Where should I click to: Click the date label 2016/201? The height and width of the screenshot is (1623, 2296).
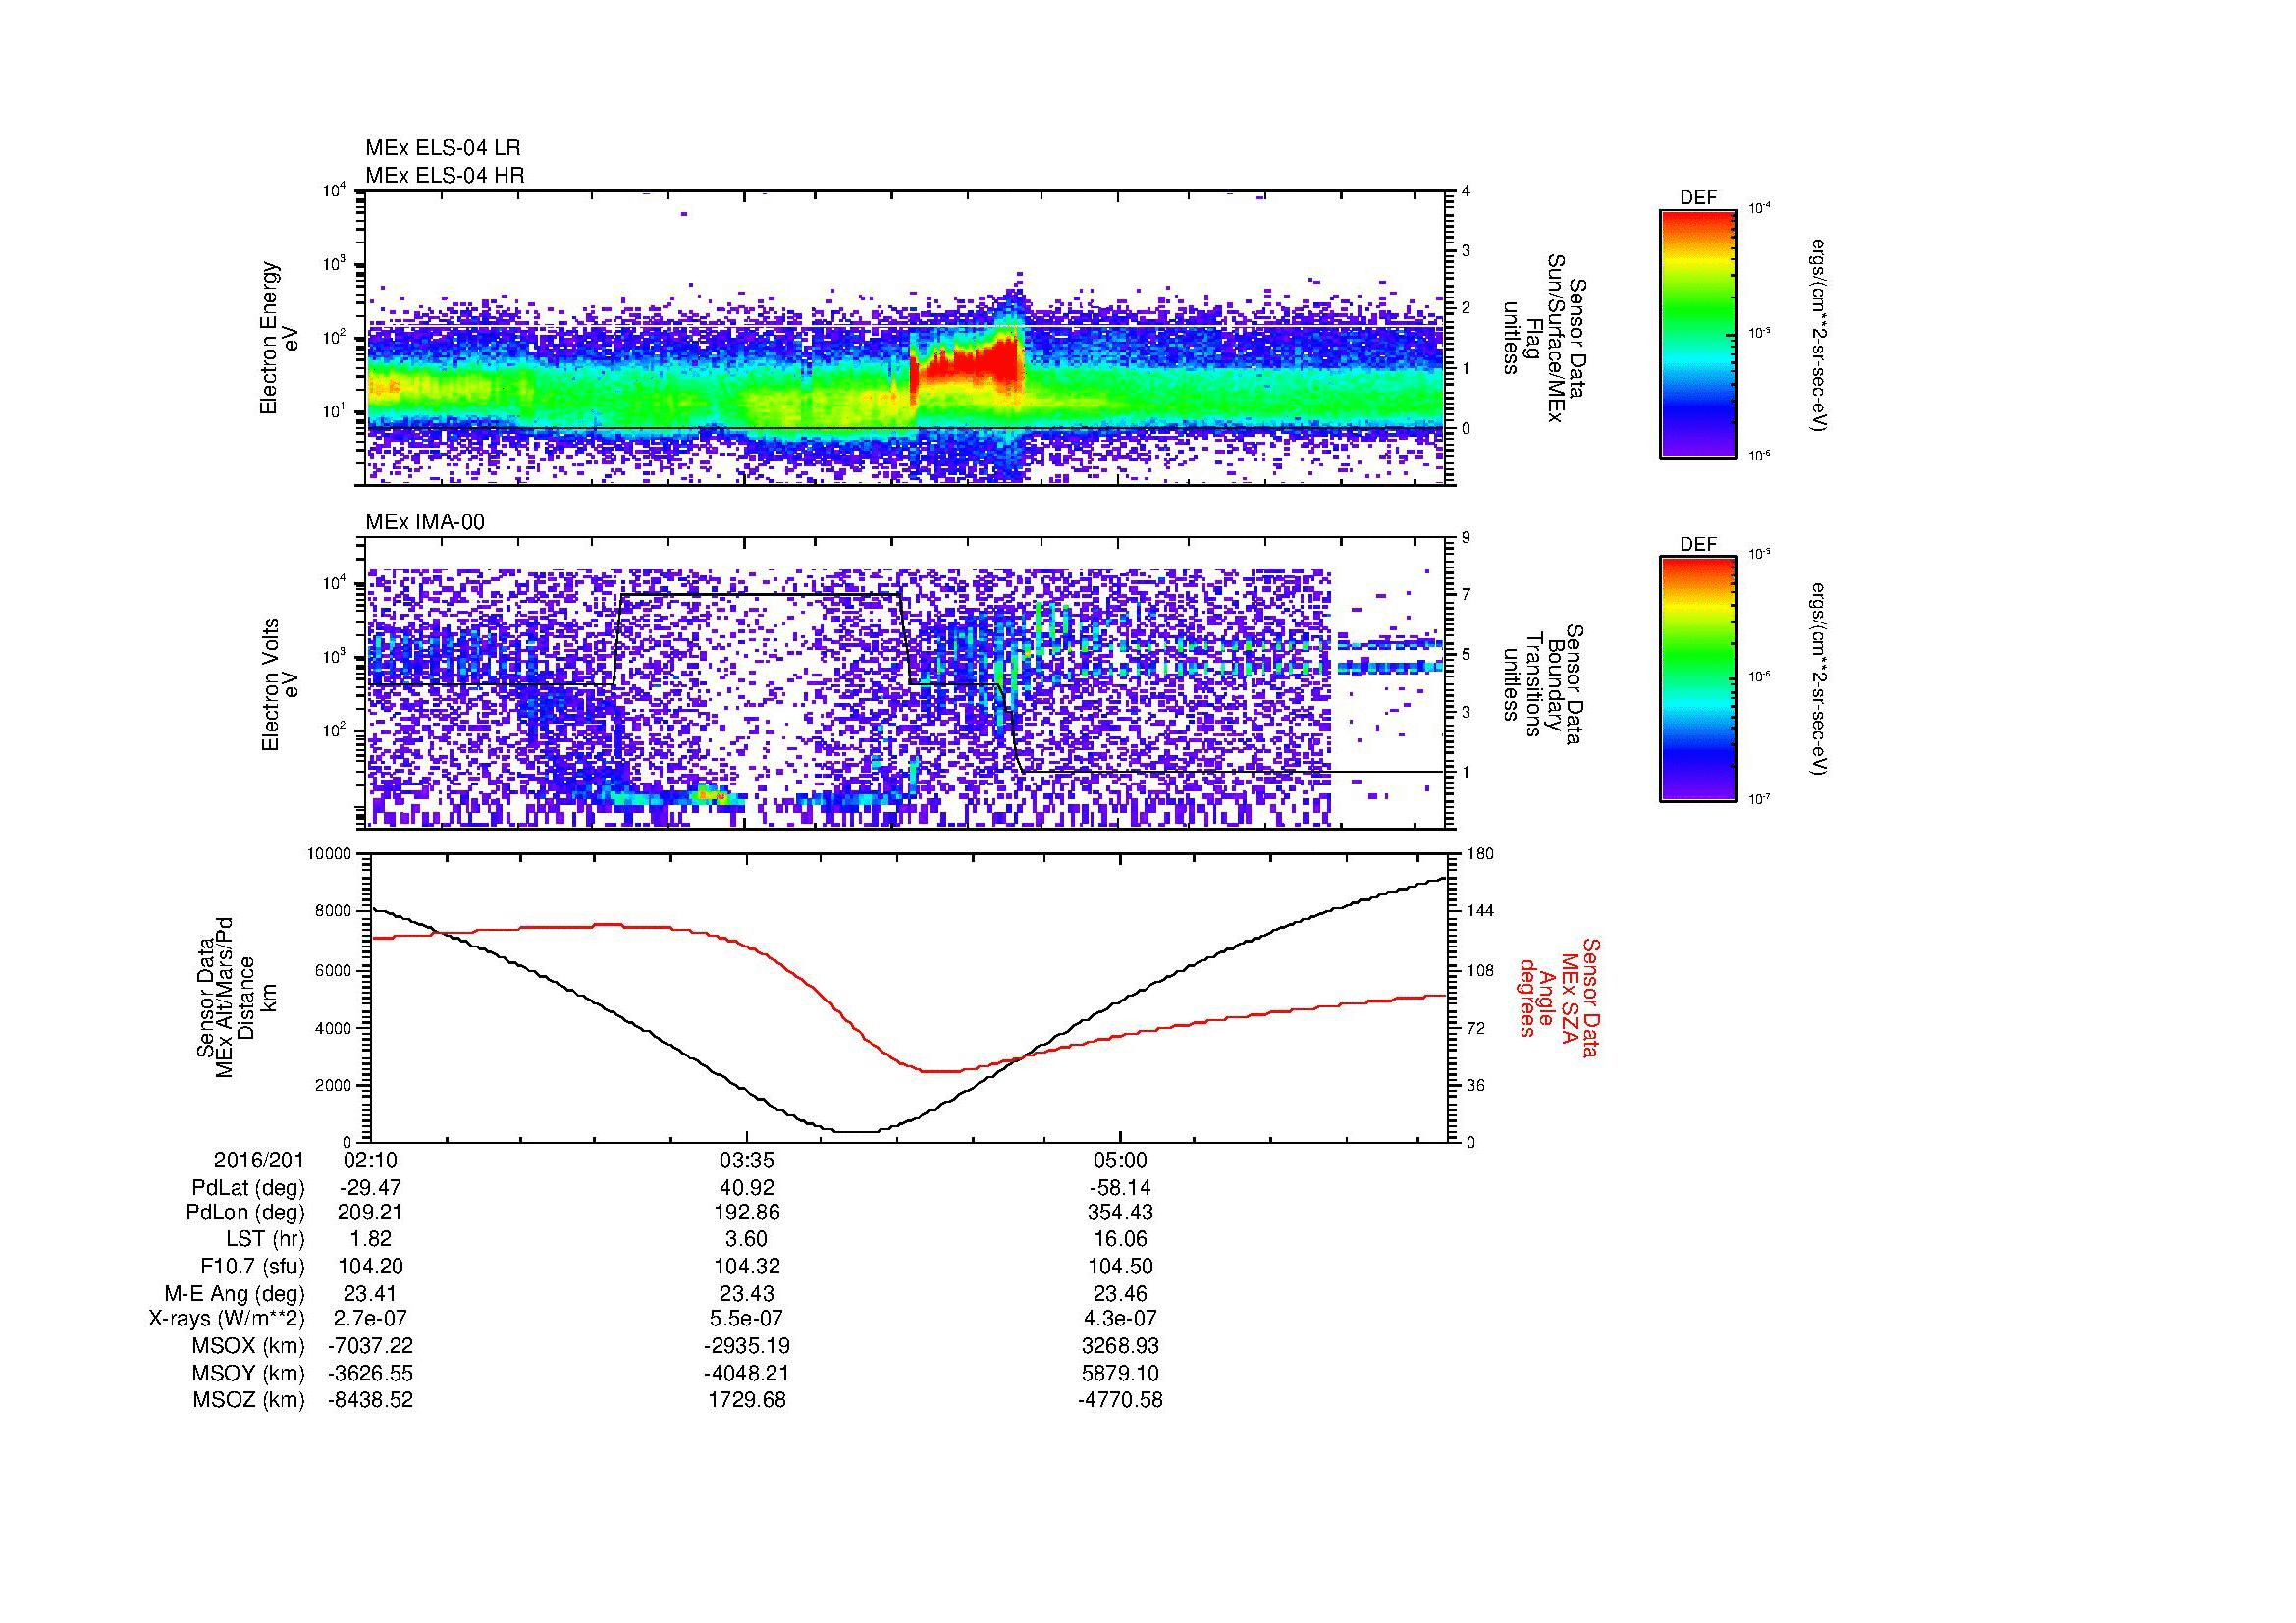click(x=259, y=1160)
